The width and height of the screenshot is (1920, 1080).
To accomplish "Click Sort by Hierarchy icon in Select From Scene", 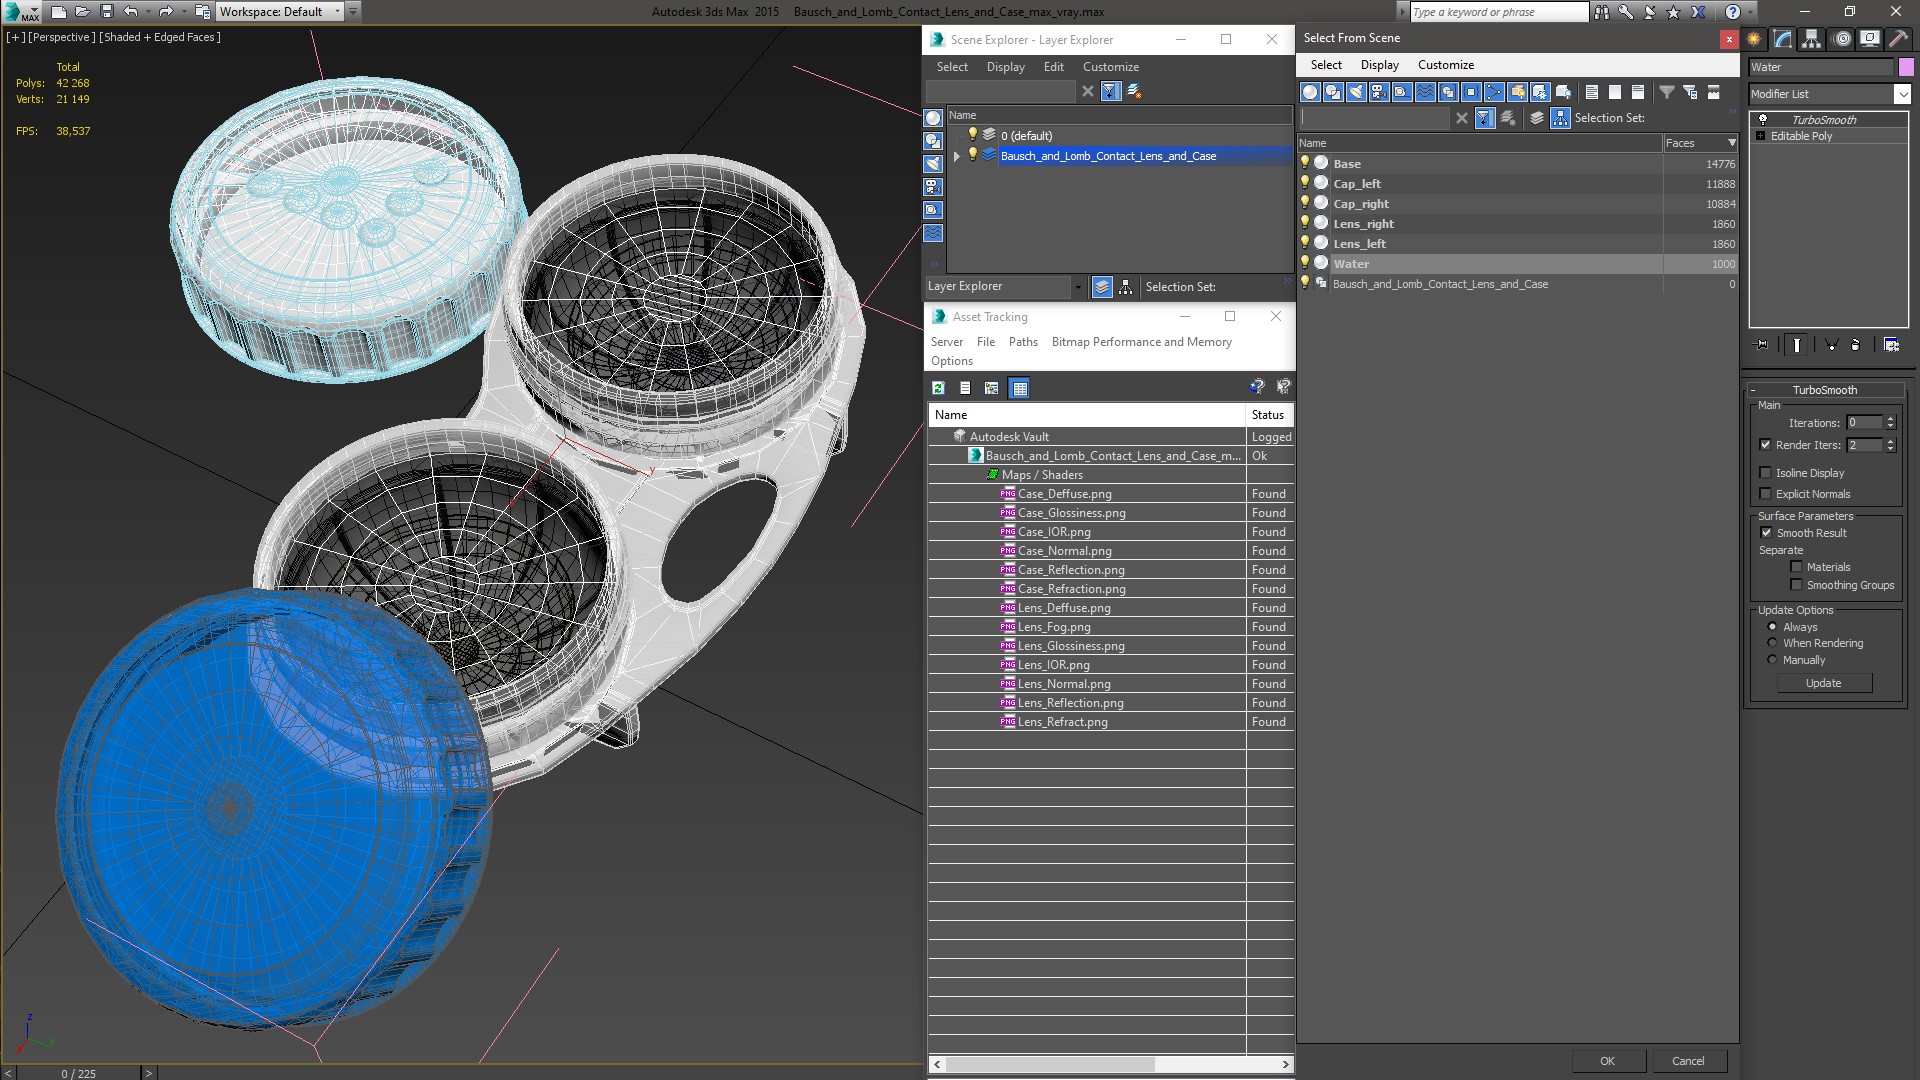I will (x=1560, y=118).
